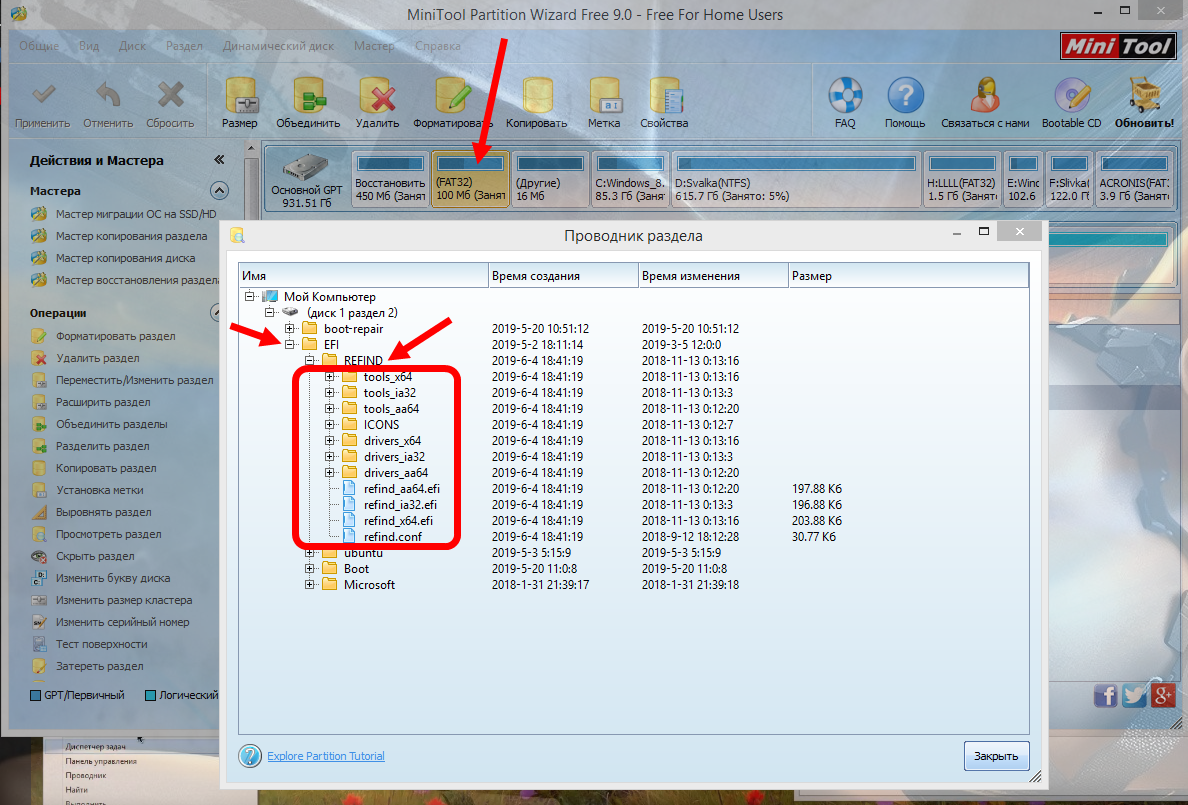The height and width of the screenshot is (805, 1188).
Task: Open the FAQ lifebuoy icon
Action: coord(846,95)
